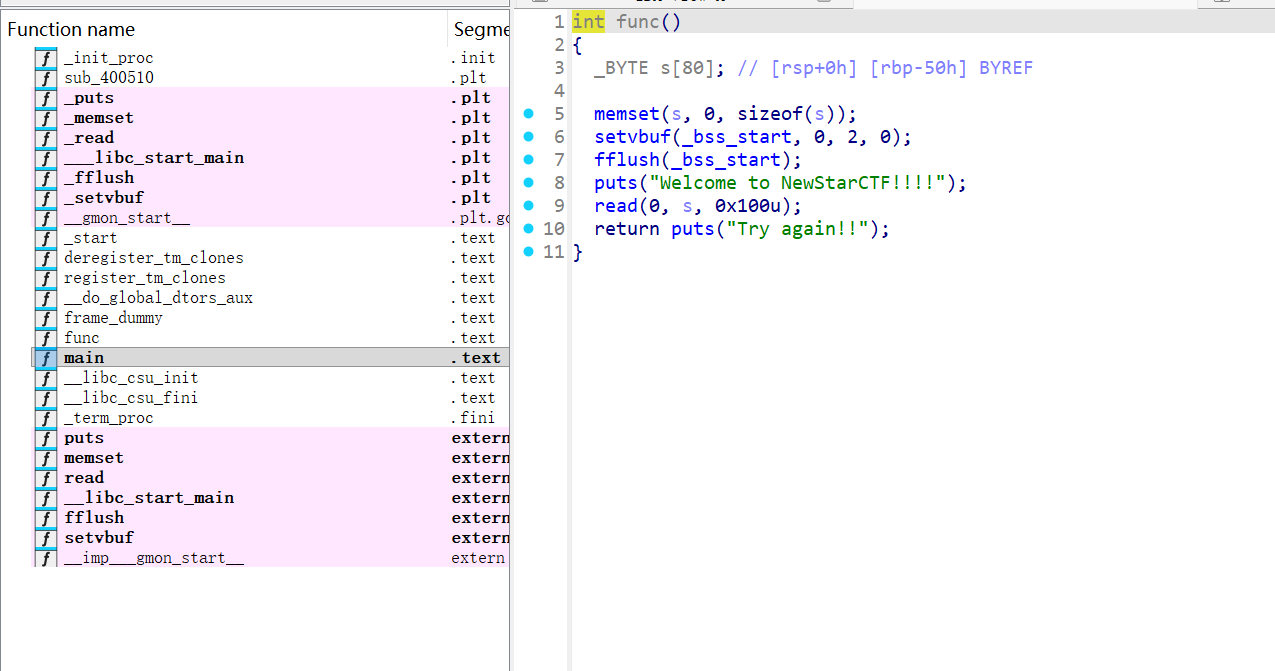
Task: Sort by the Function name column header
Action: point(225,29)
